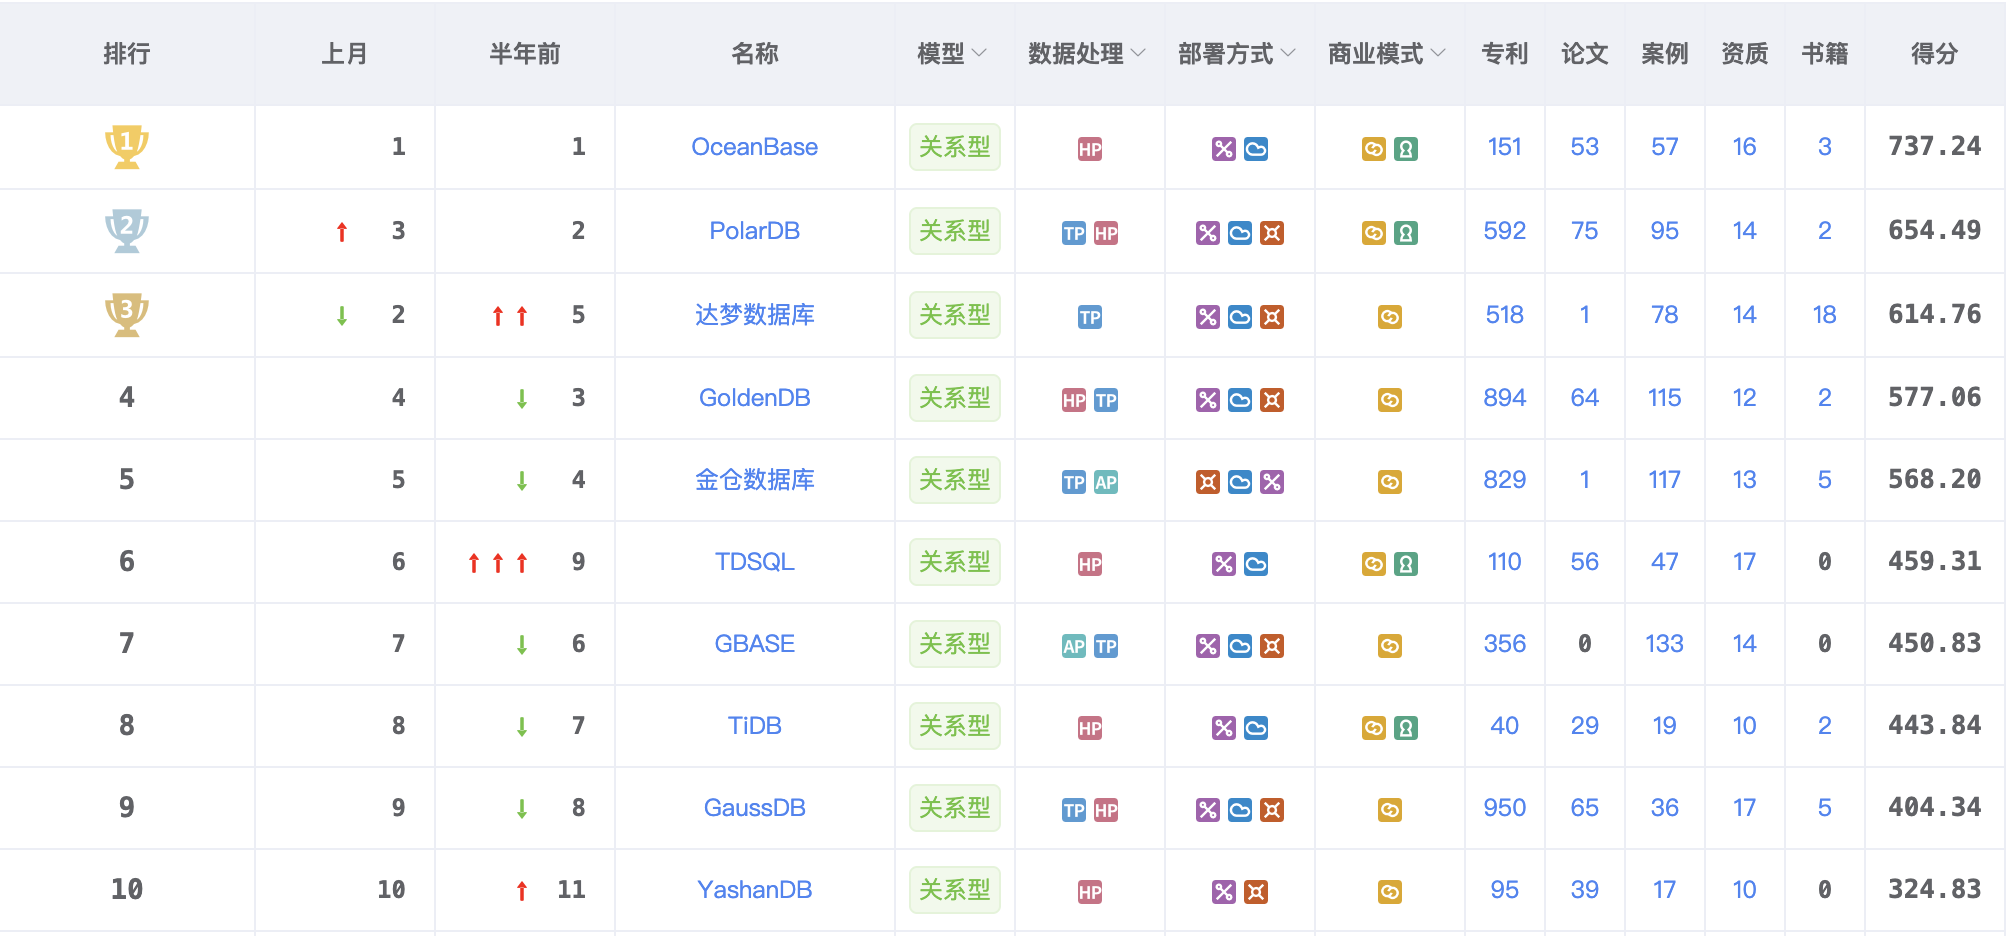Click the bronze third-place trophy icon

click(127, 314)
